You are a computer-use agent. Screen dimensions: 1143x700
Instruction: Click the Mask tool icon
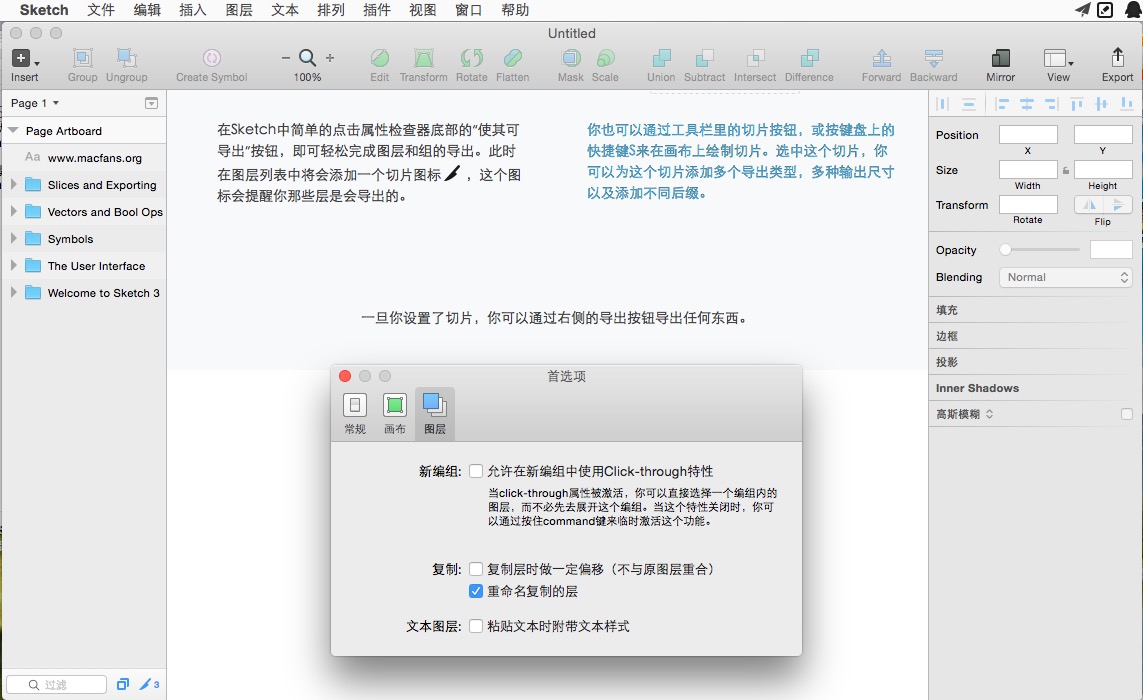[571, 58]
